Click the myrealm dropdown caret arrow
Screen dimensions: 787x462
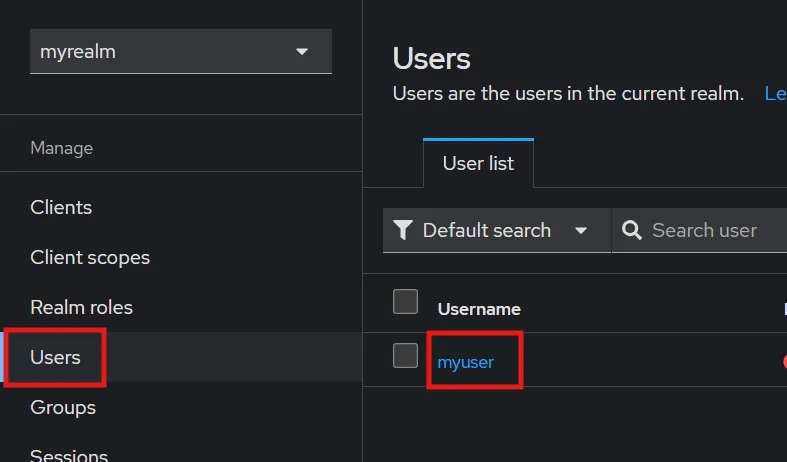pyautogui.click(x=302, y=52)
